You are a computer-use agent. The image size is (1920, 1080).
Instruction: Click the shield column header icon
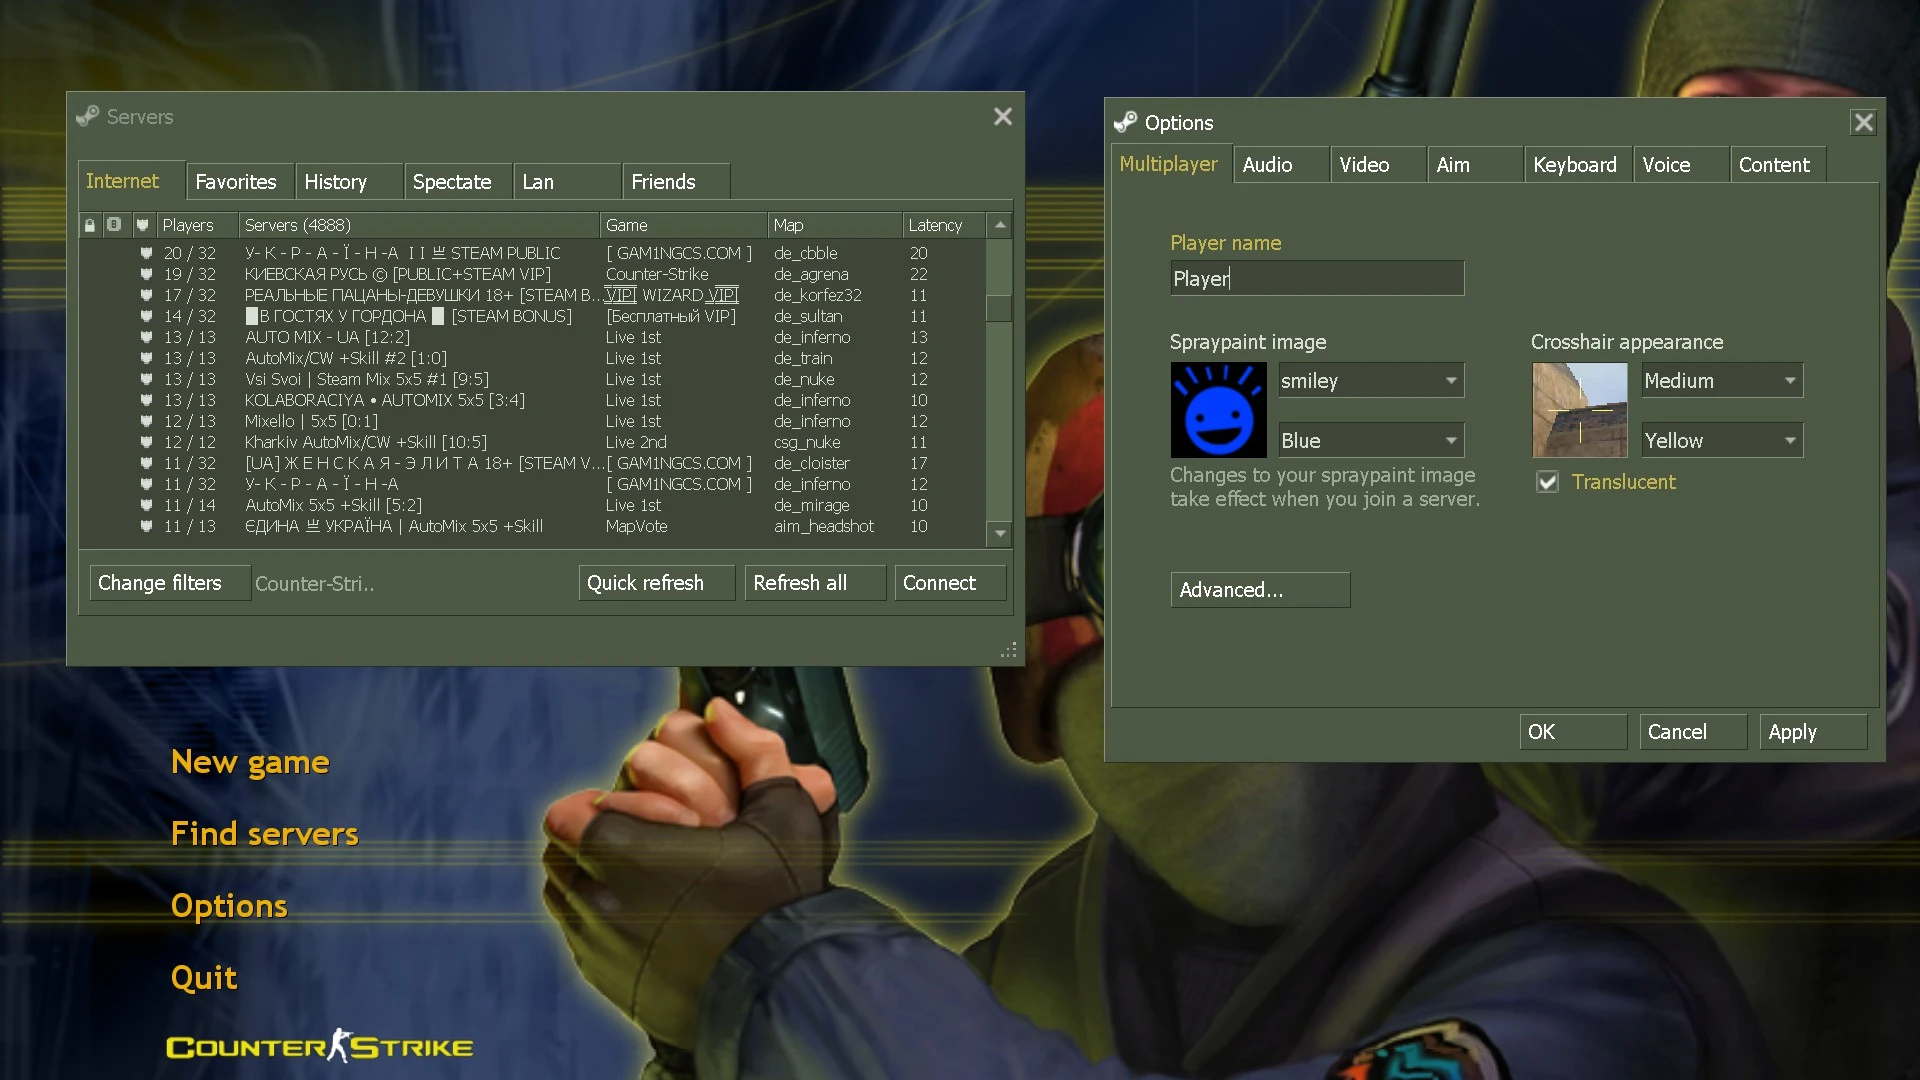142,225
